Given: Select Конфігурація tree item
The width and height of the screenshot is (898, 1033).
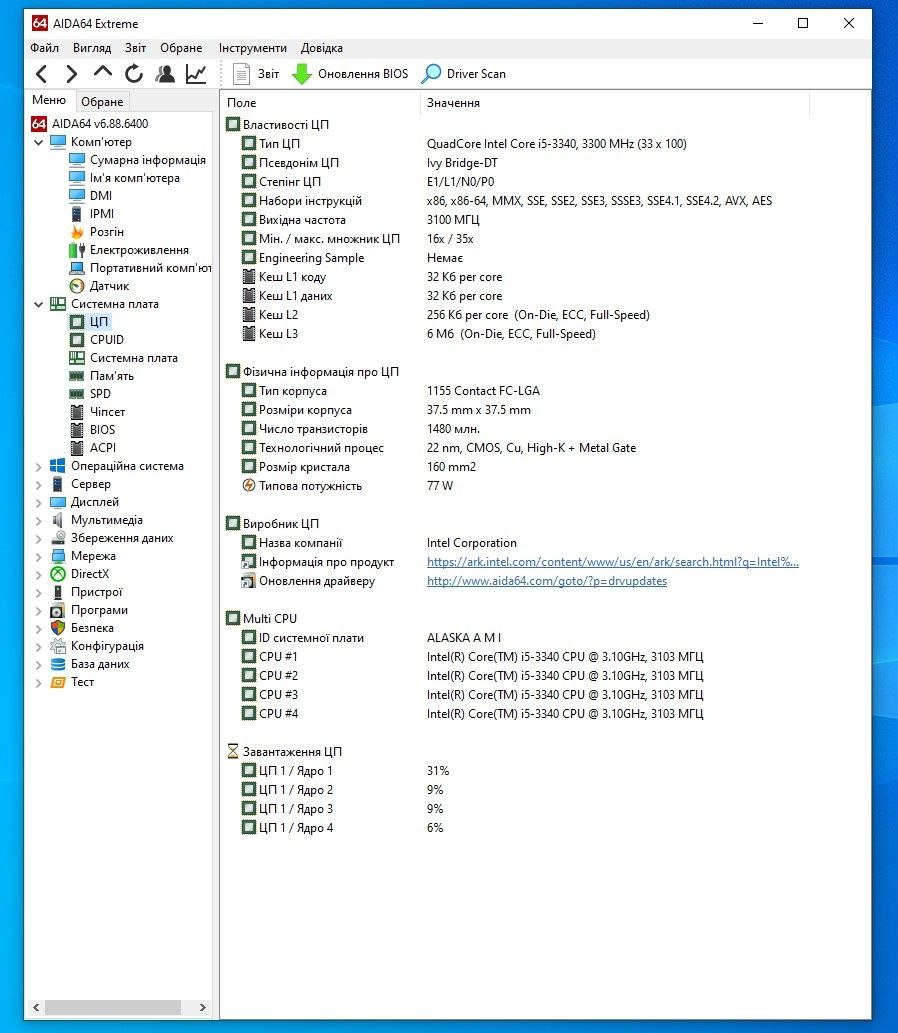Looking at the screenshot, I should [x=97, y=646].
